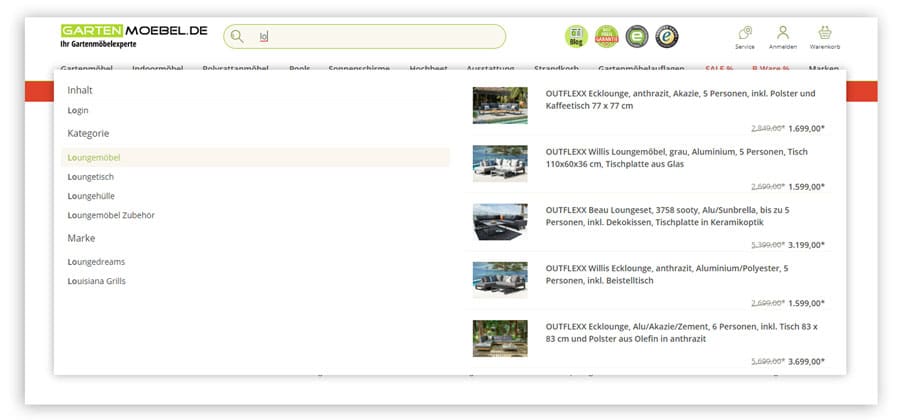900x420 pixels.
Task: Open OUTFLEXX Beau Loungeset product title
Action: [x=668, y=216]
